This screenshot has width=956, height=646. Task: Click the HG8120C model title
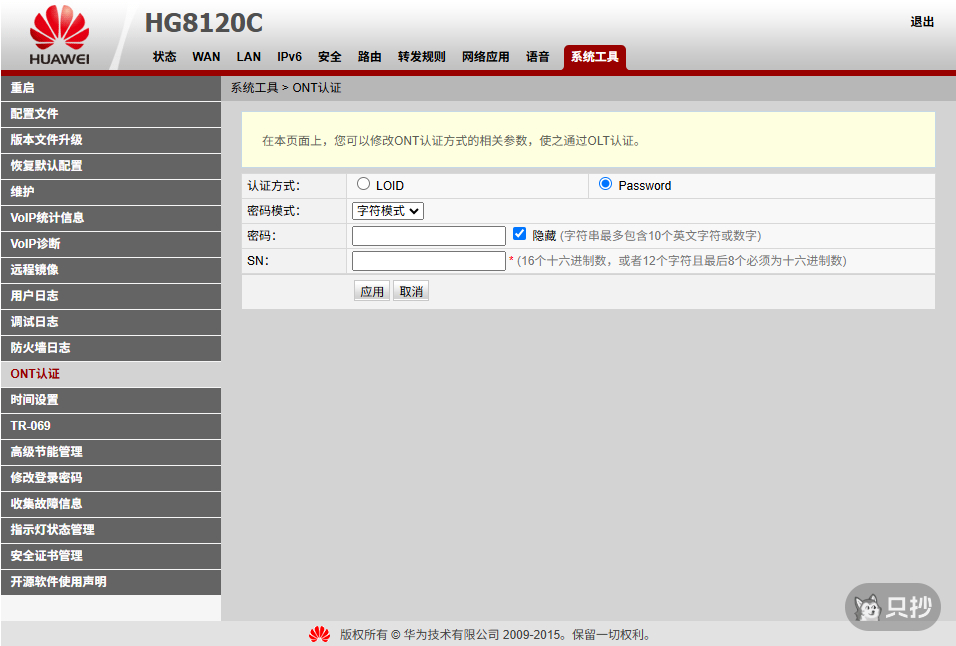click(x=204, y=23)
